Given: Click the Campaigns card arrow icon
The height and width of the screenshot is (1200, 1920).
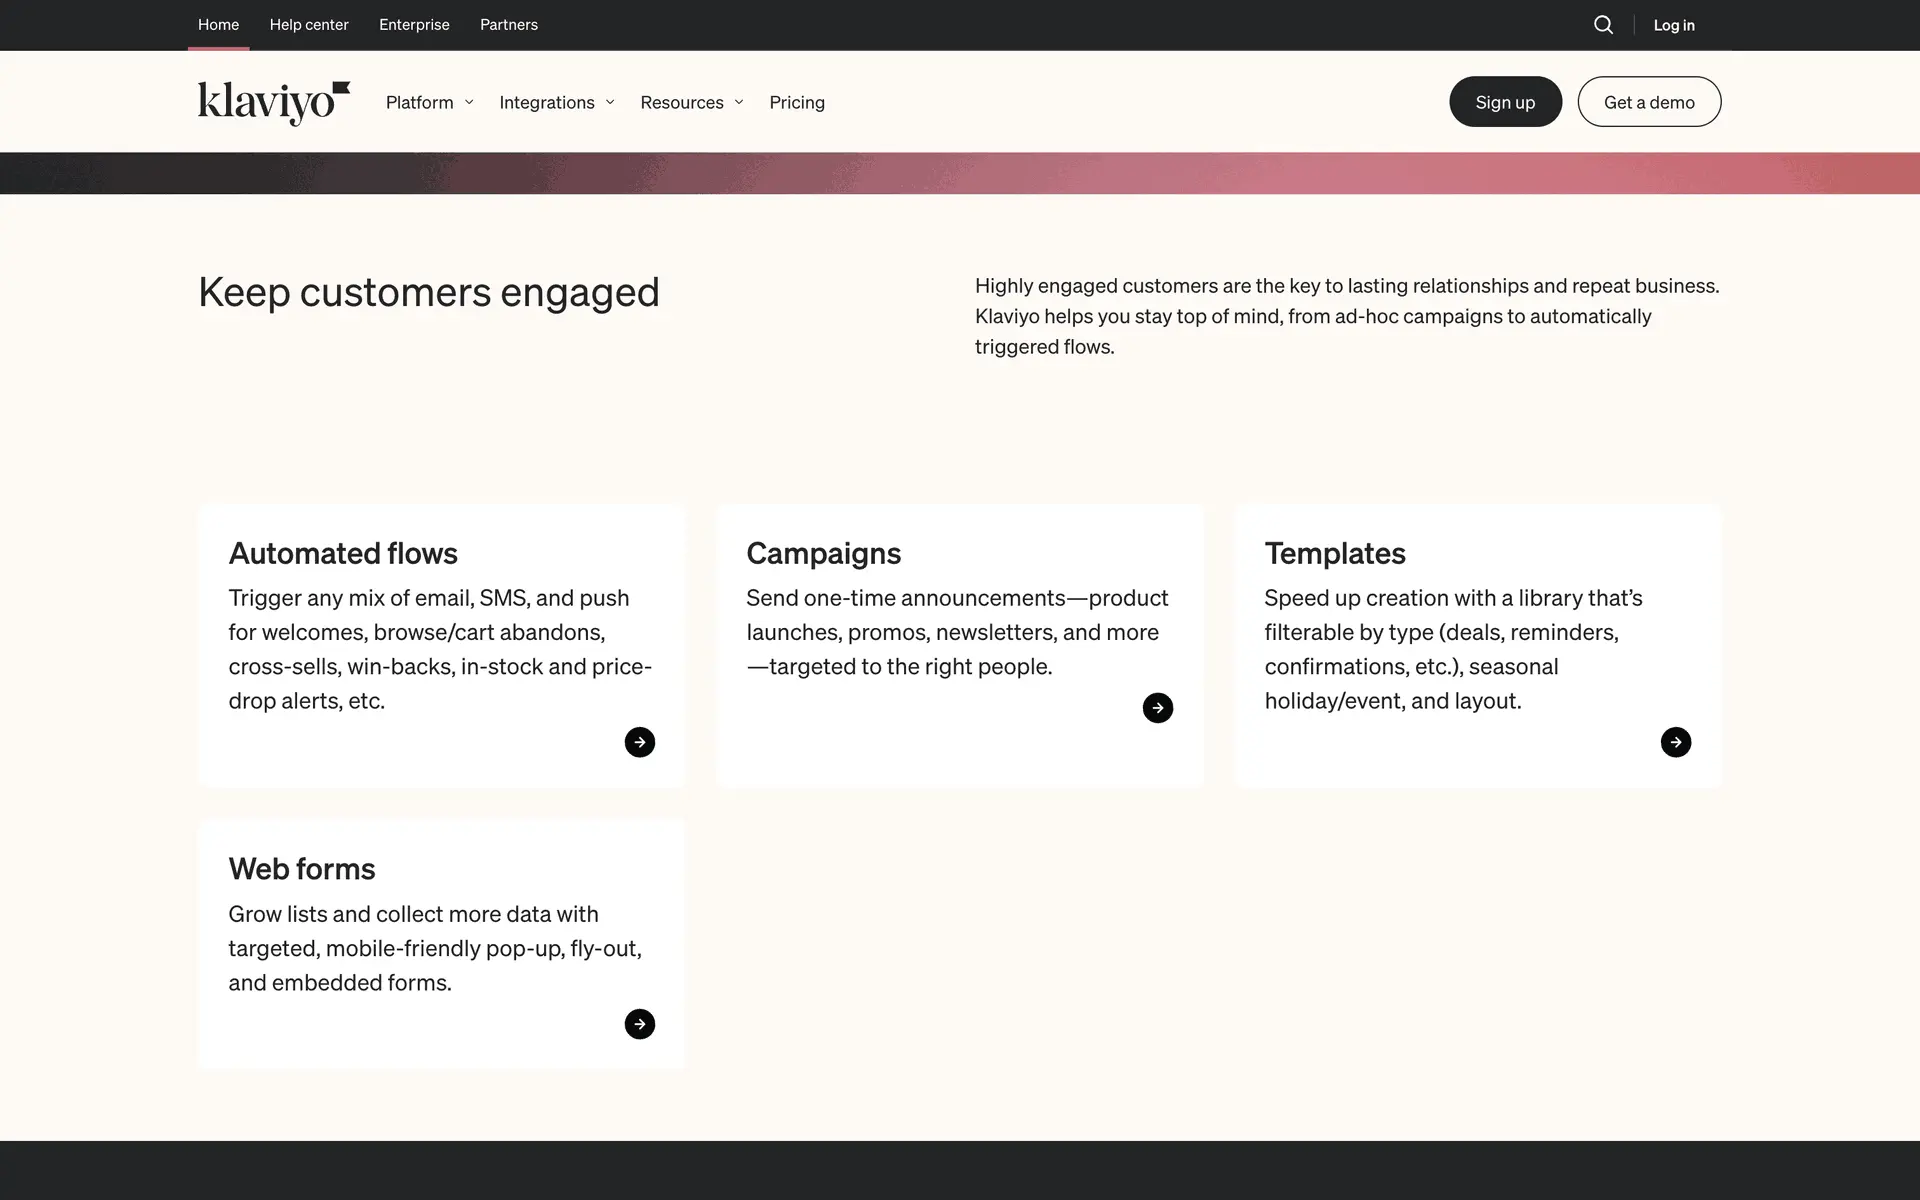Looking at the screenshot, I should pos(1158,708).
